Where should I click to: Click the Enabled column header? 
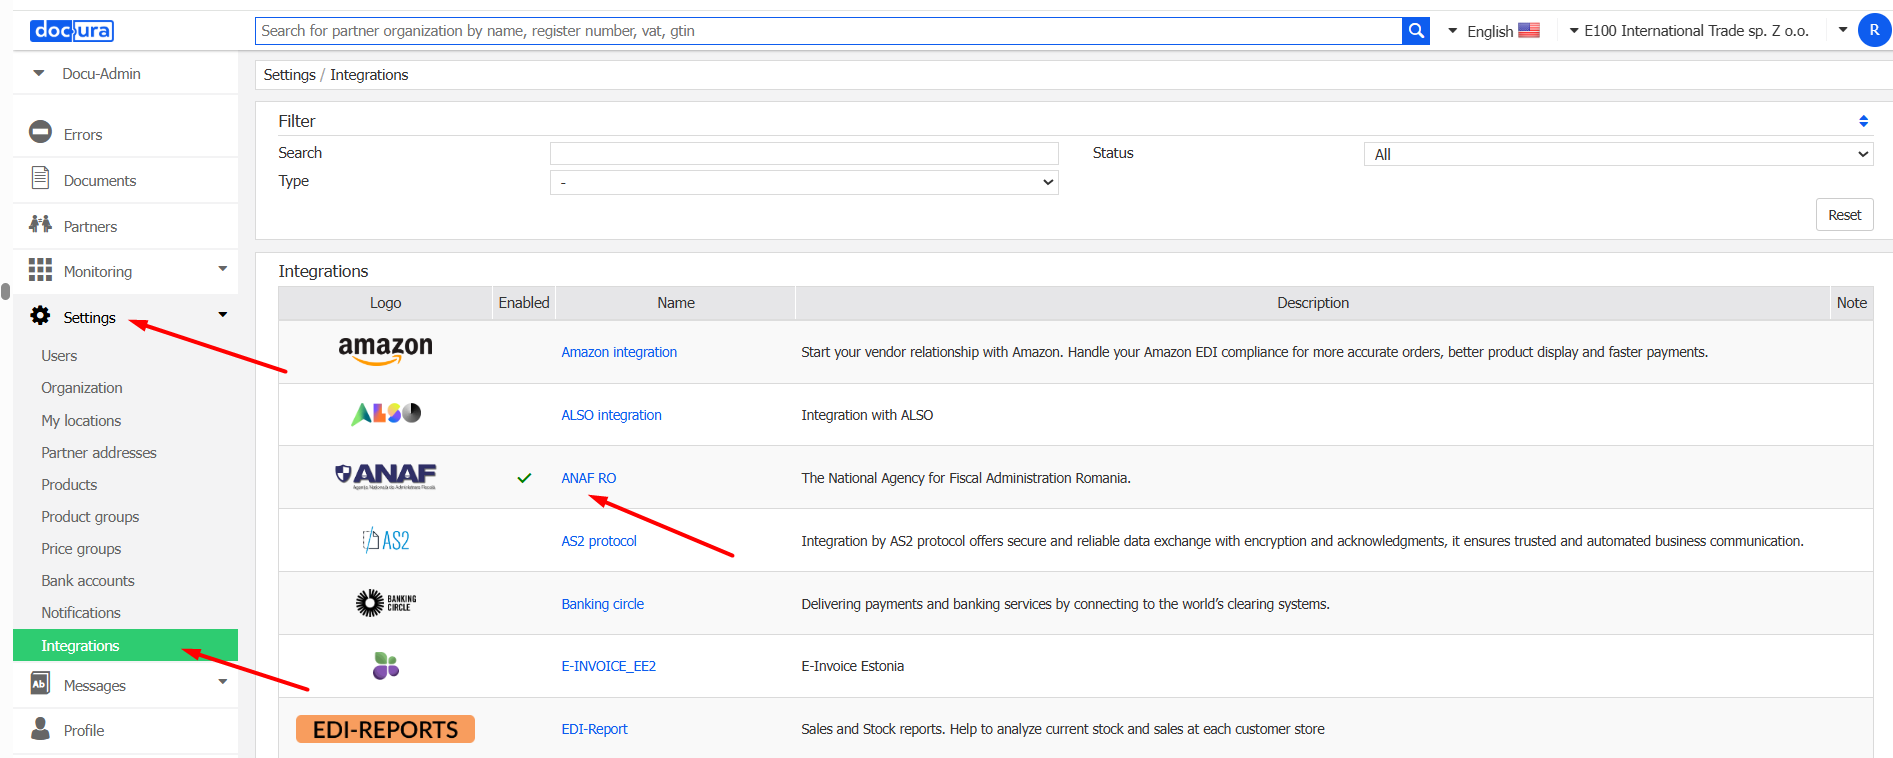click(524, 303)
